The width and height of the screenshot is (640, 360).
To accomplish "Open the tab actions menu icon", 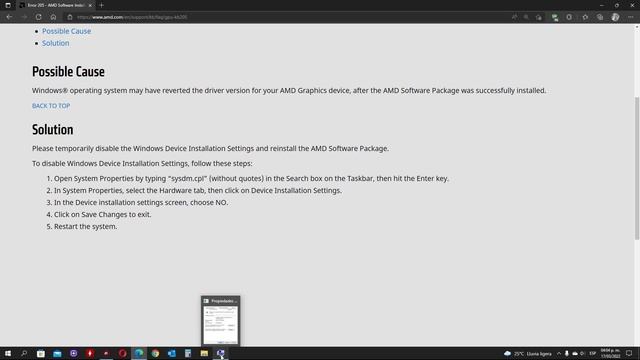I will (x=8, y=5).
